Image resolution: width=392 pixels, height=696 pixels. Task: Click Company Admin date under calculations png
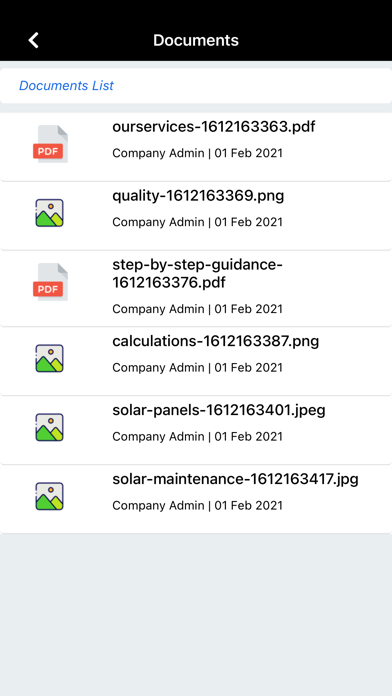pos(197,368)
